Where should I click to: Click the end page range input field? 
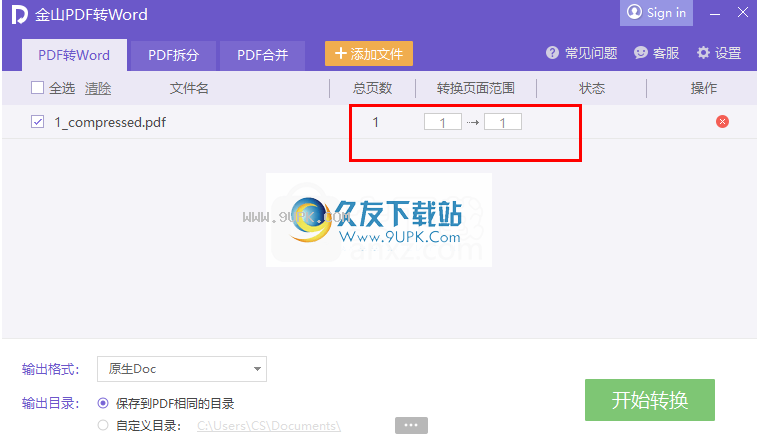pos(503,122)
